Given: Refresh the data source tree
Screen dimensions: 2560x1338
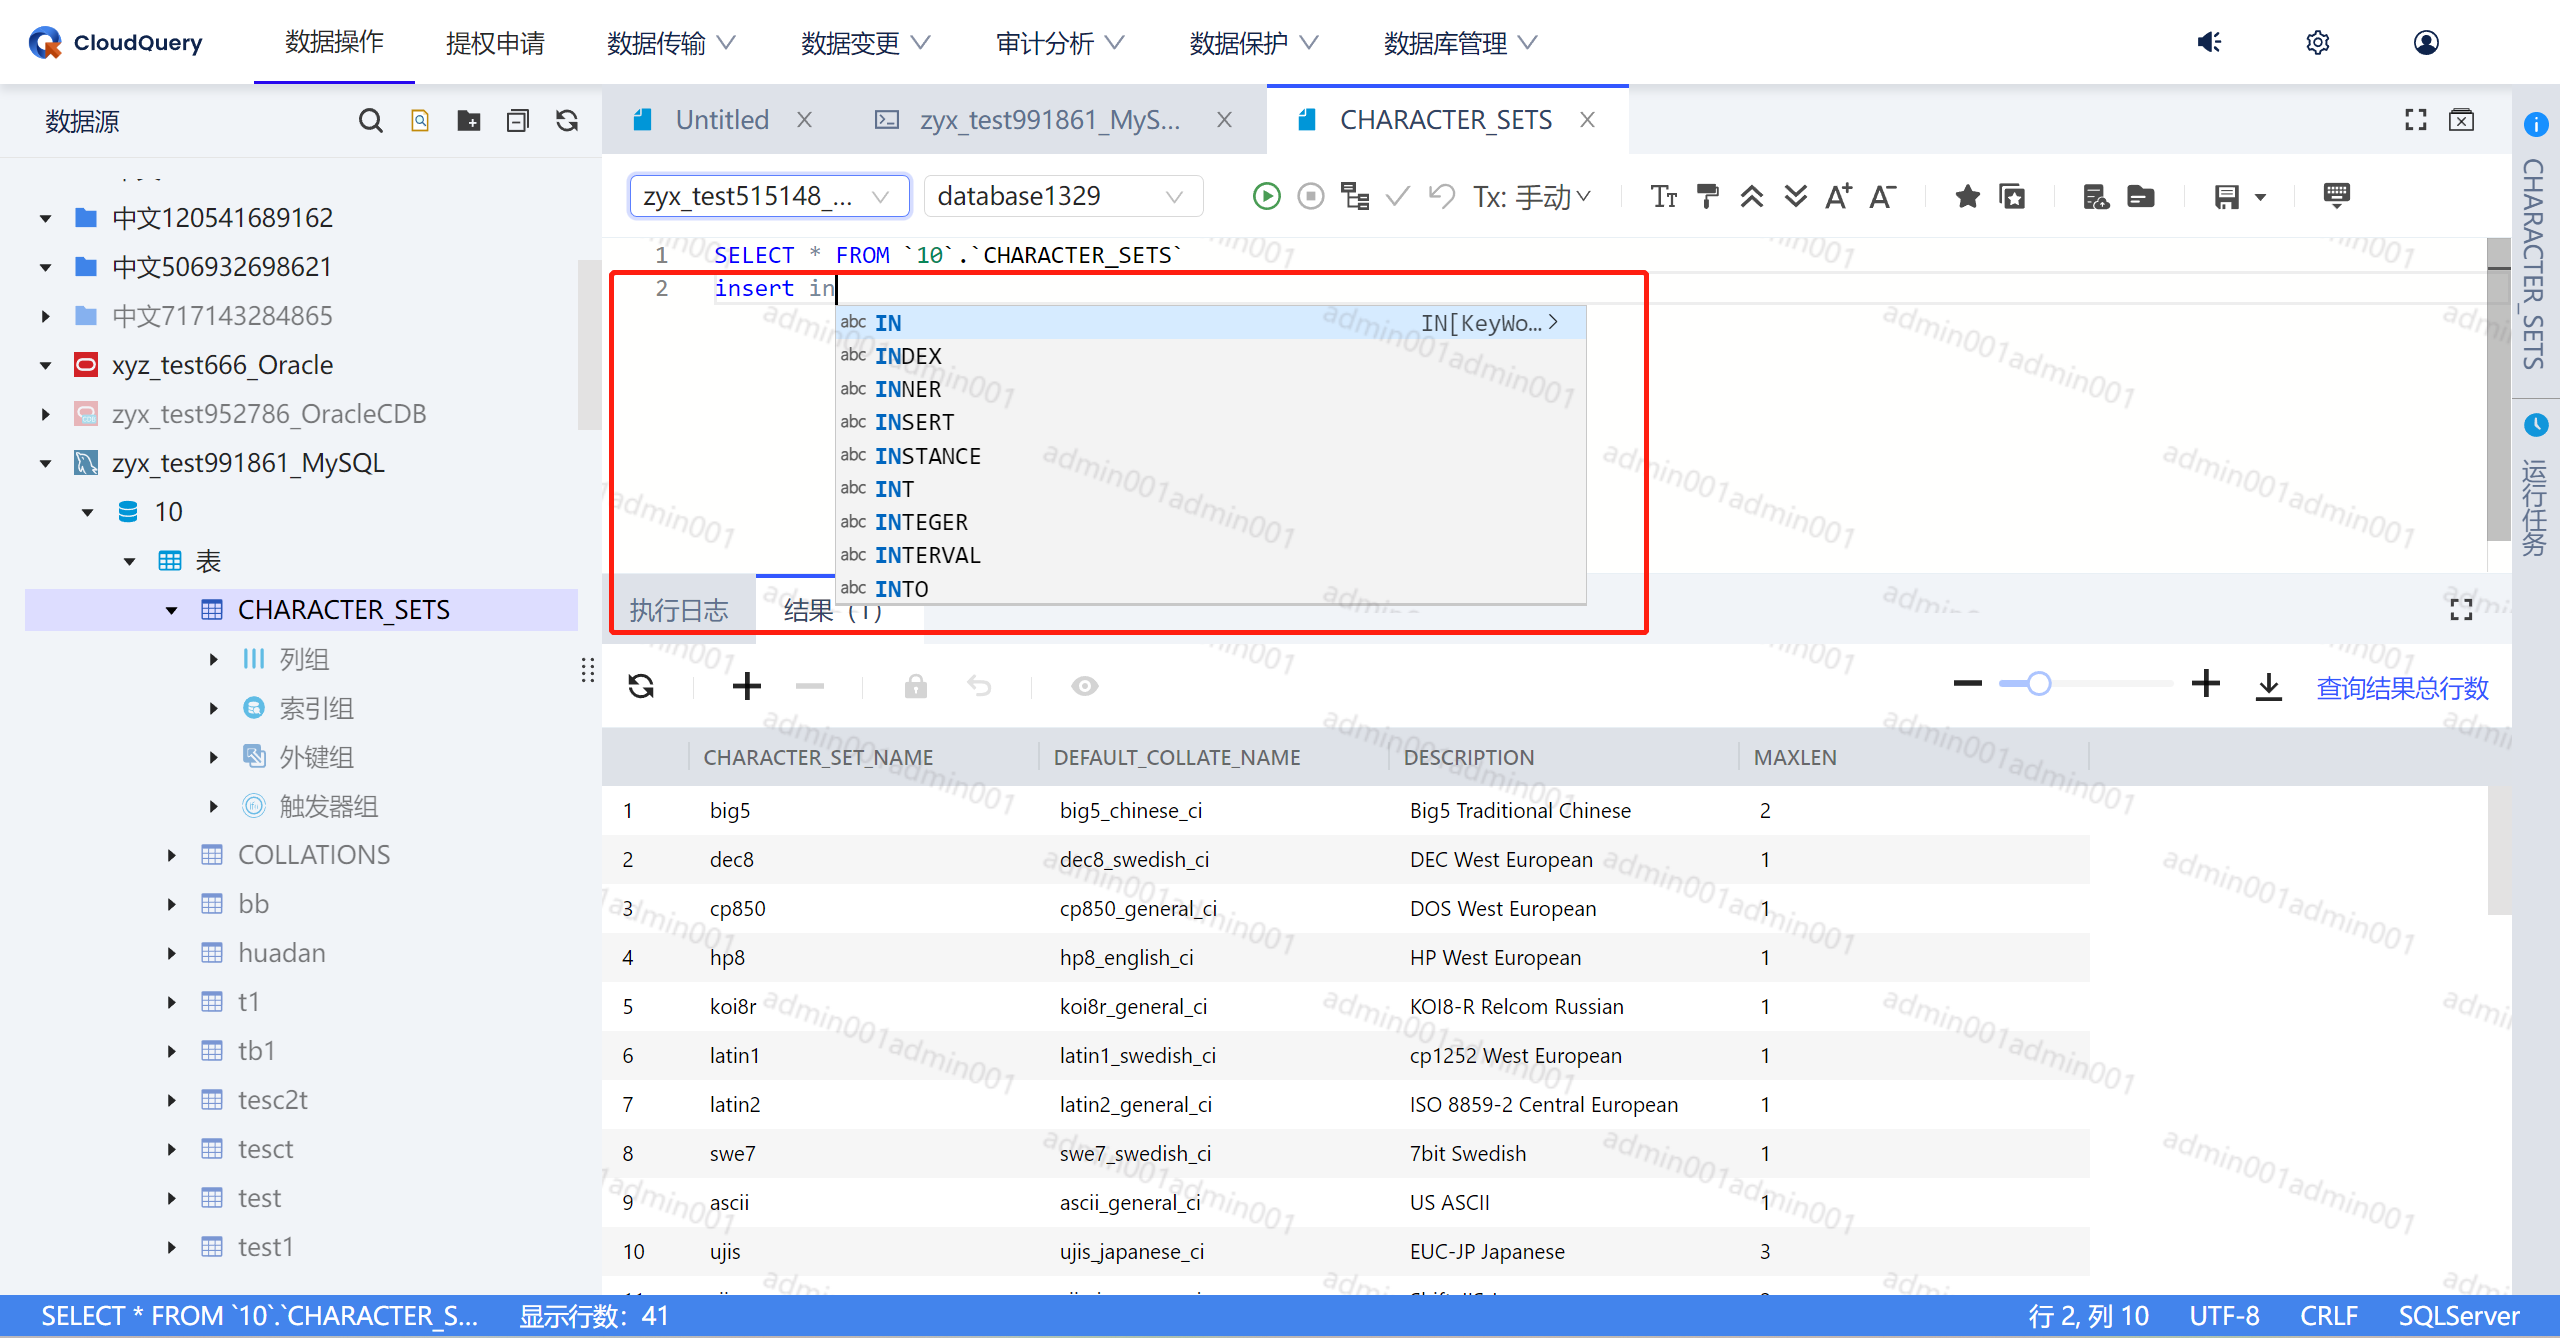Looking at the screenshot, I should (x=567, y=121).
